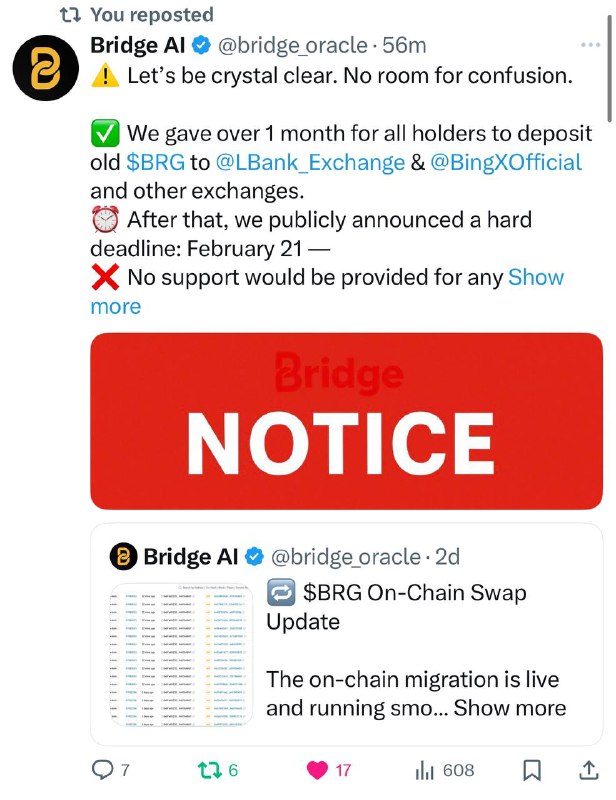Open quoted post's transaction table thumbnail
Image resolution: width=616 pixels, height=800 pixels.
[x=182, y=655]
